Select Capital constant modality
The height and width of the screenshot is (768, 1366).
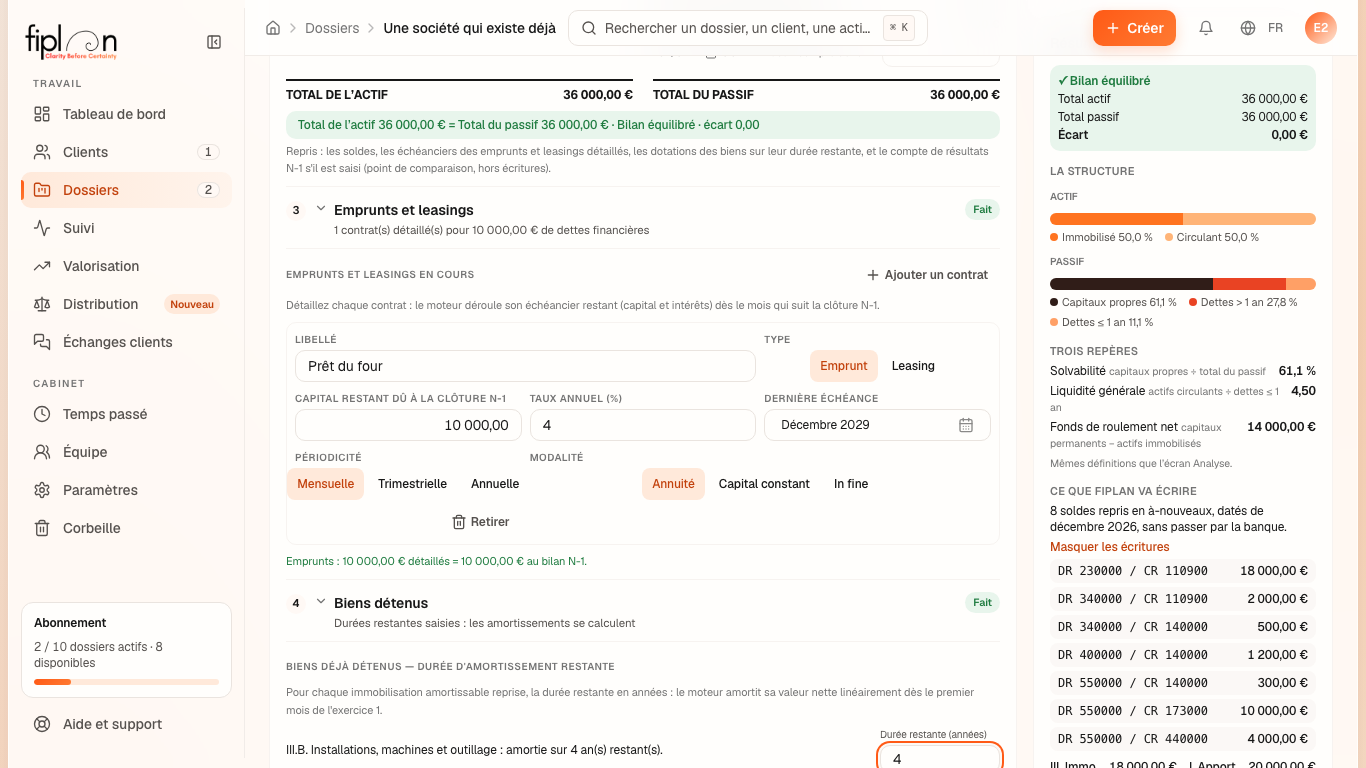tap(764, 484)
